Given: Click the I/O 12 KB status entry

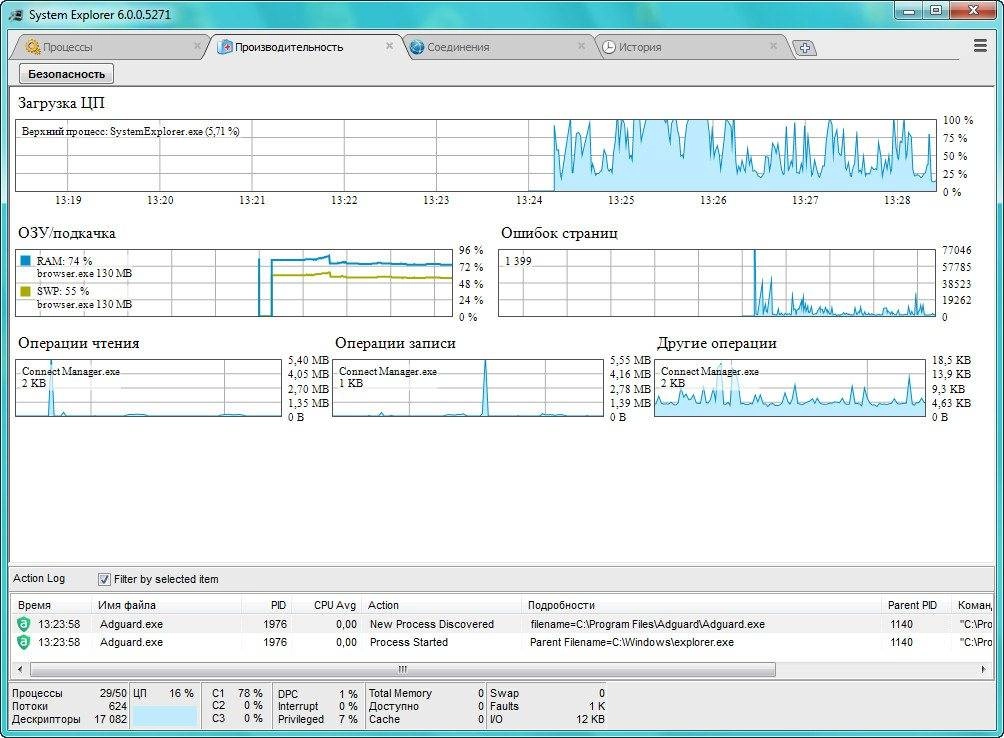Looking at the screenshot, I should pos(547,719).
